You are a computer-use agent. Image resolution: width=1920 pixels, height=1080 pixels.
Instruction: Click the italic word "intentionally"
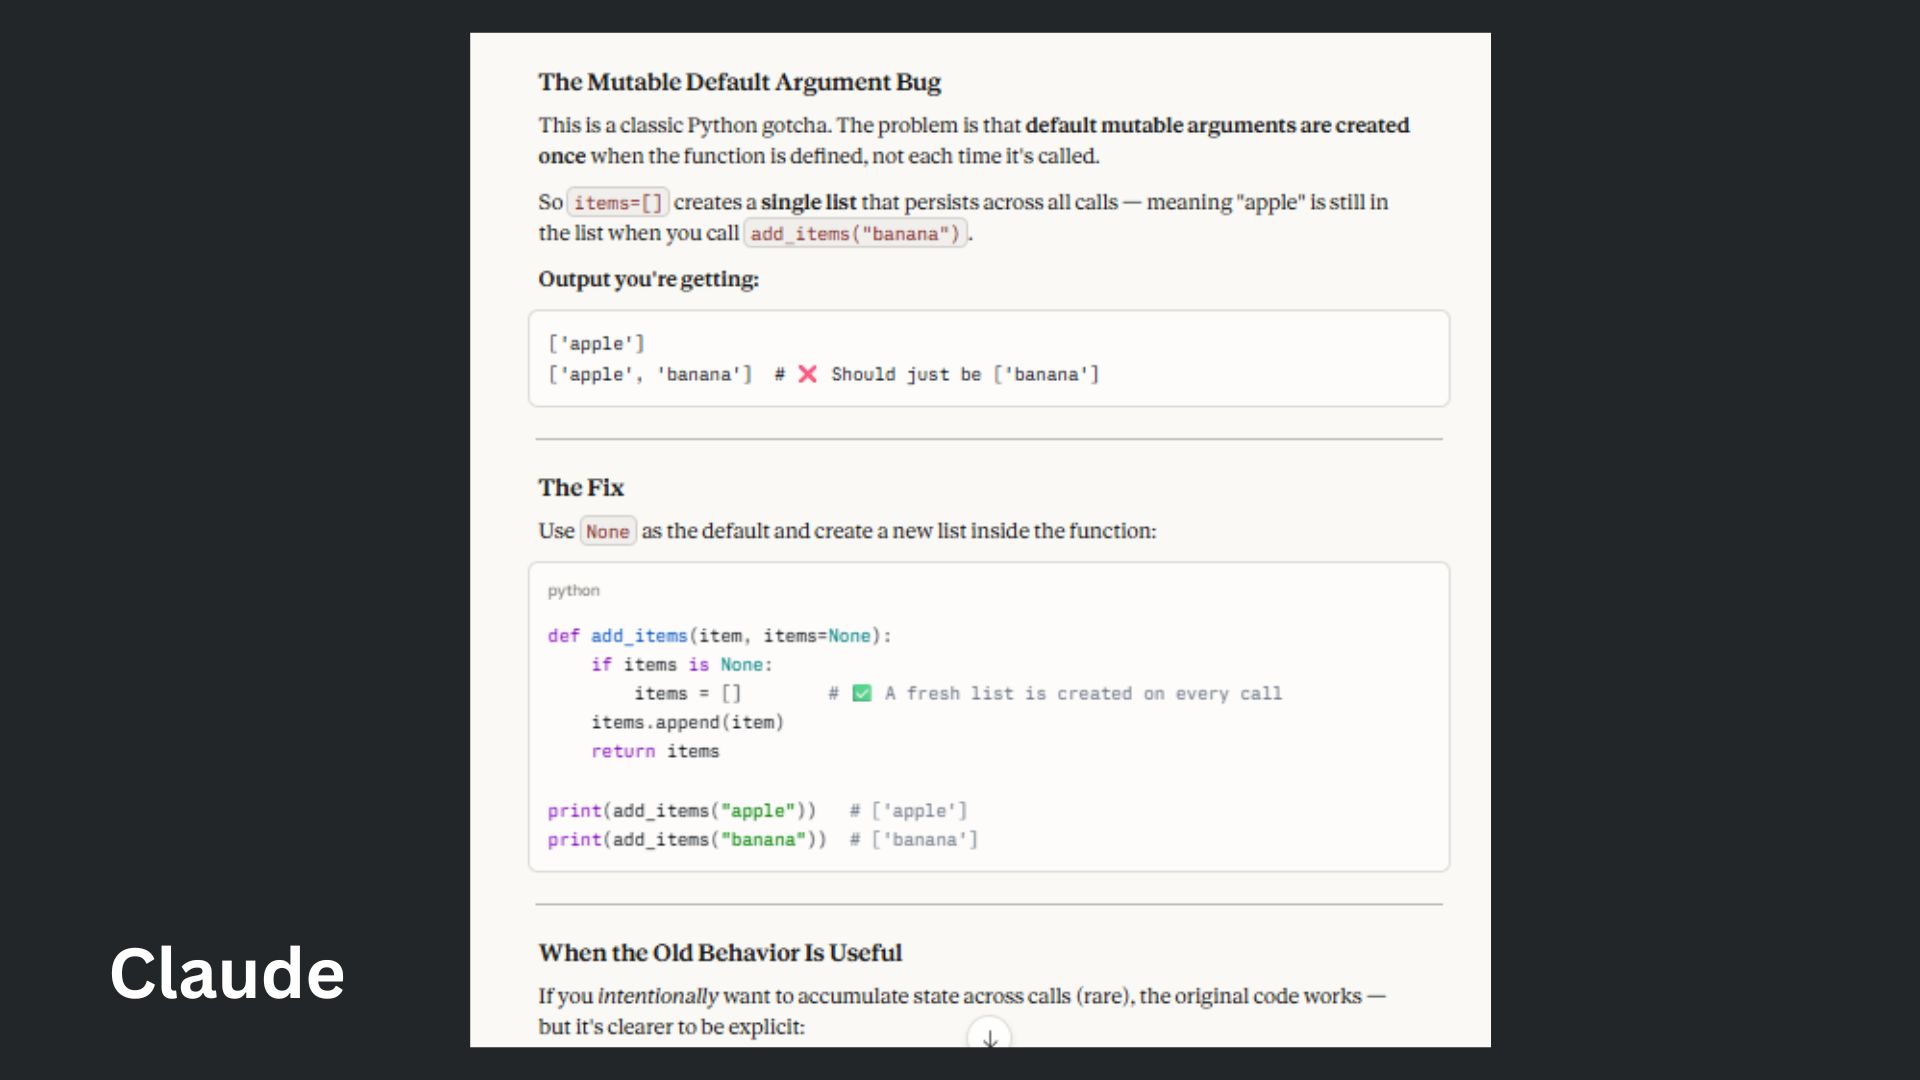658,996
